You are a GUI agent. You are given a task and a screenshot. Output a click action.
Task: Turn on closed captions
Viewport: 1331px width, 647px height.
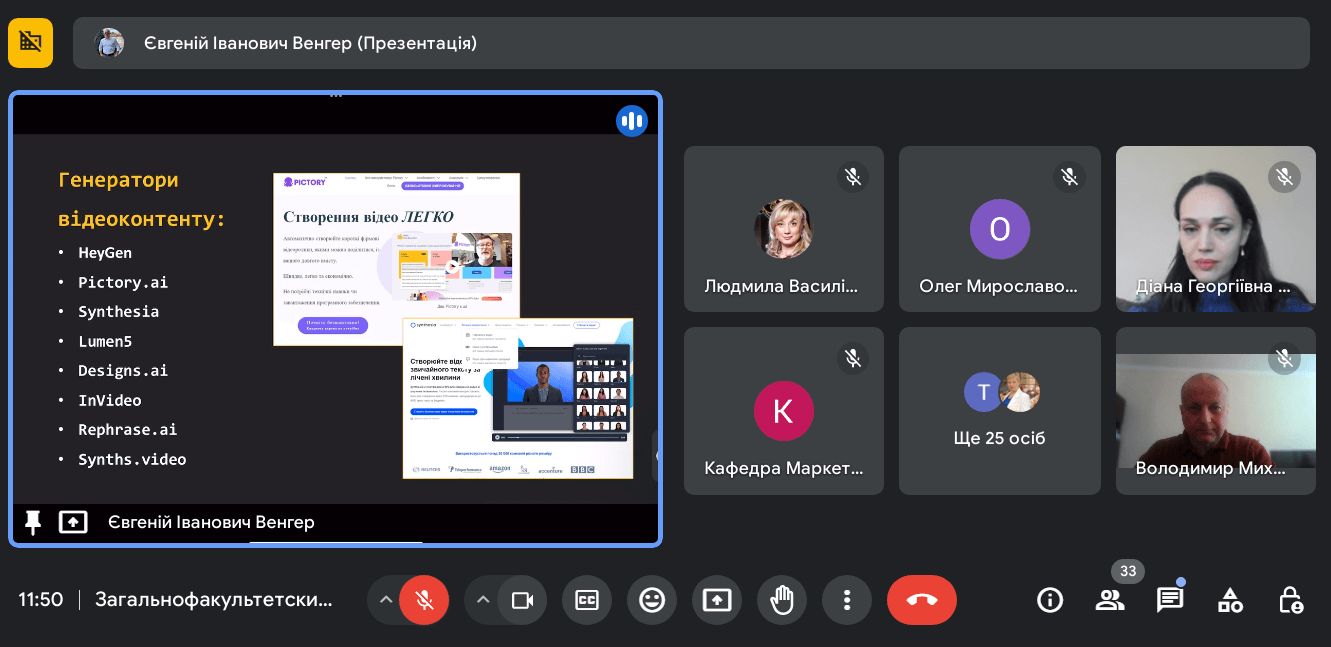click(x=587, y=600)
